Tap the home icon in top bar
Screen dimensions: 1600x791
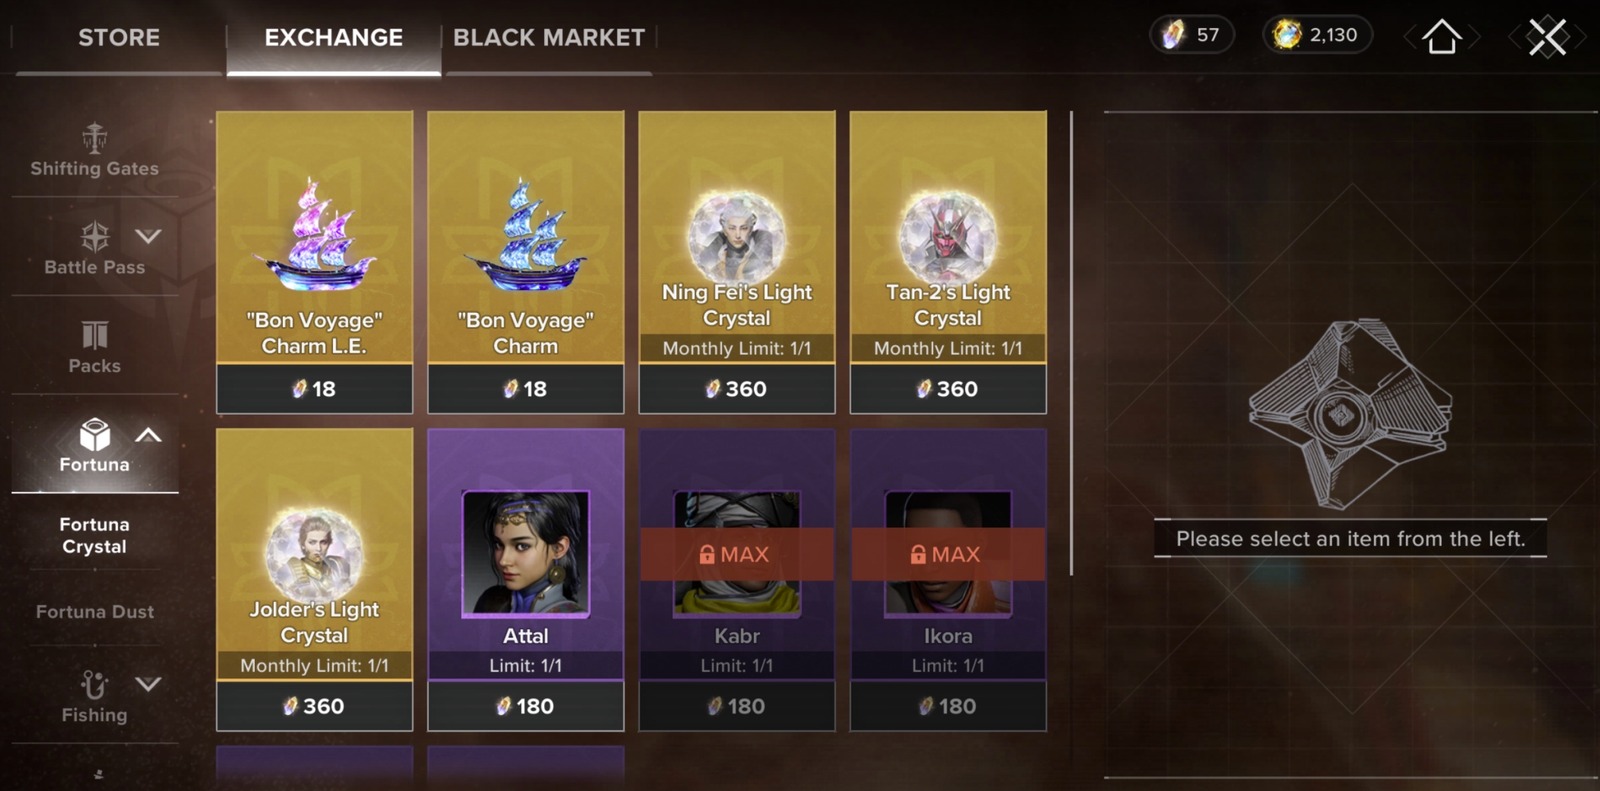tap(1441, 37)
